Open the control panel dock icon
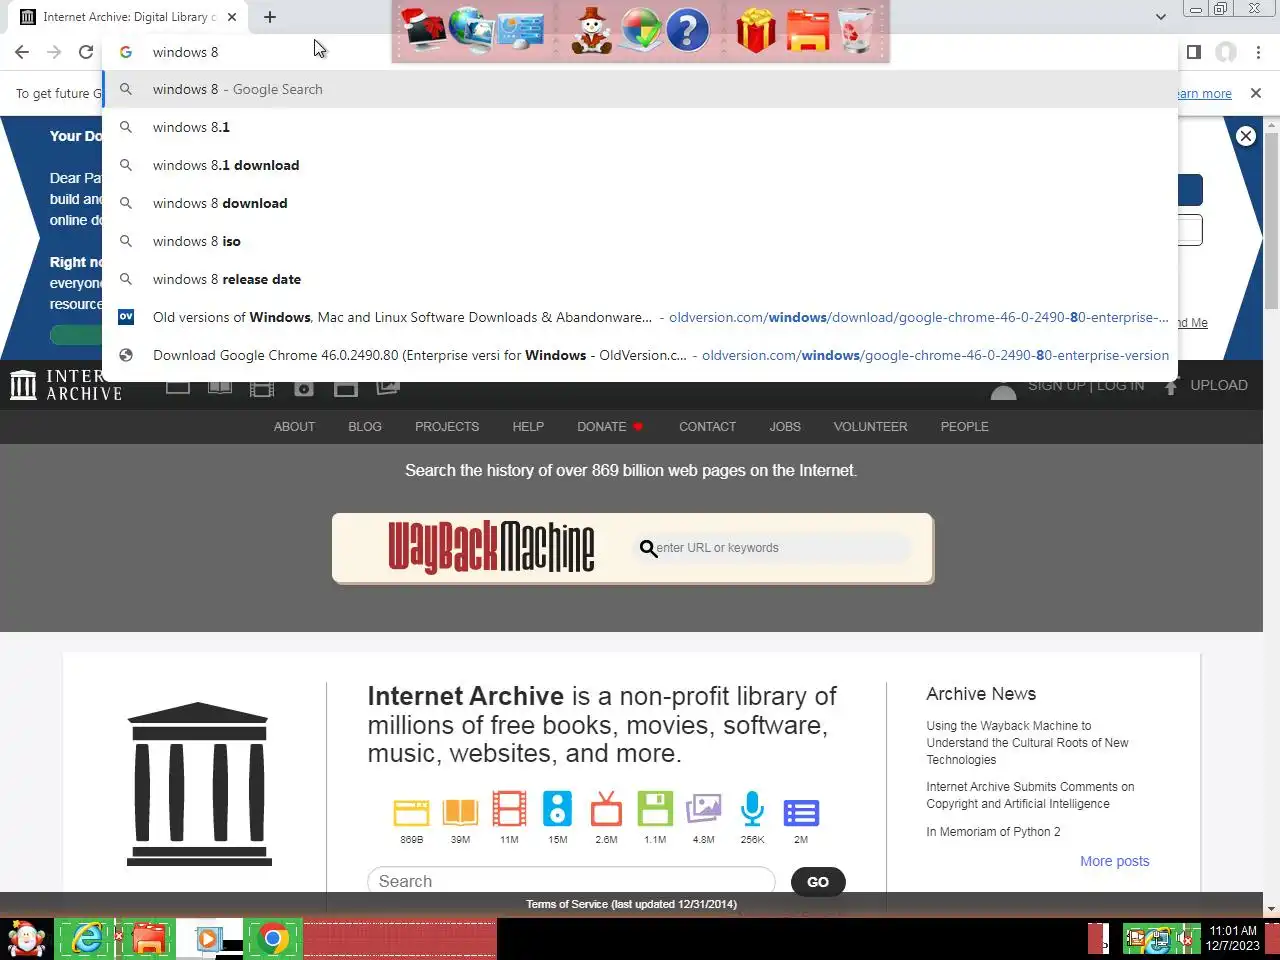The image size is (1280, 960). click(x=520, y=29)
